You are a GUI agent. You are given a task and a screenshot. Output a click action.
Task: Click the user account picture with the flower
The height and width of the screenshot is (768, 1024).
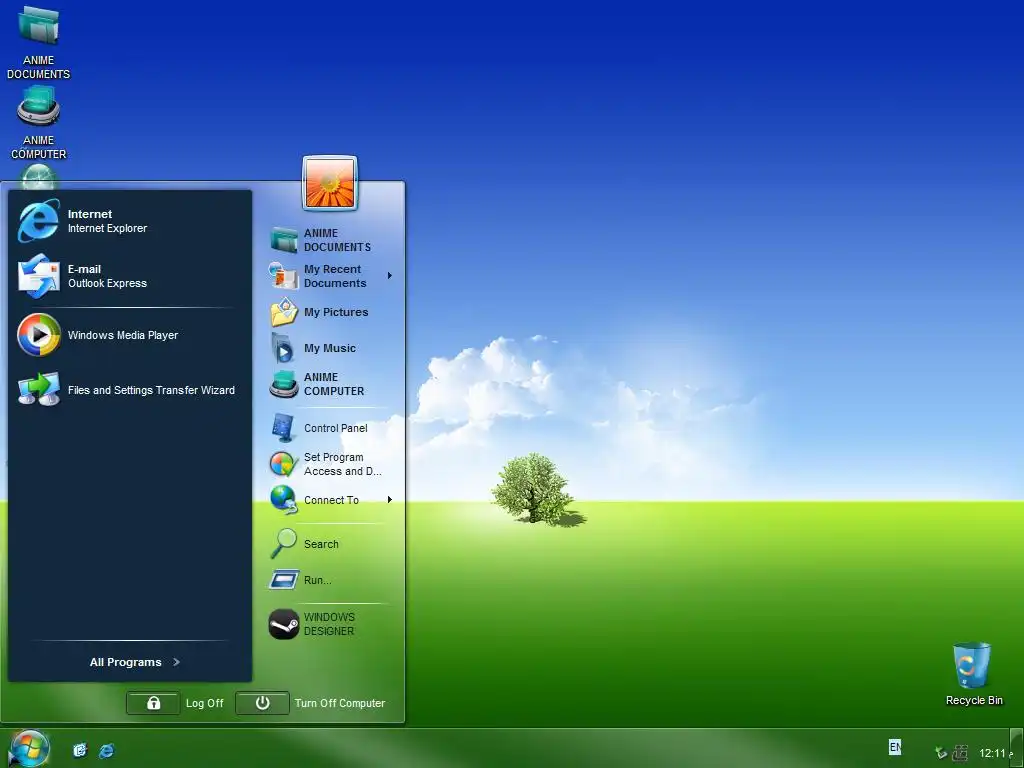[x=330, y=184]
